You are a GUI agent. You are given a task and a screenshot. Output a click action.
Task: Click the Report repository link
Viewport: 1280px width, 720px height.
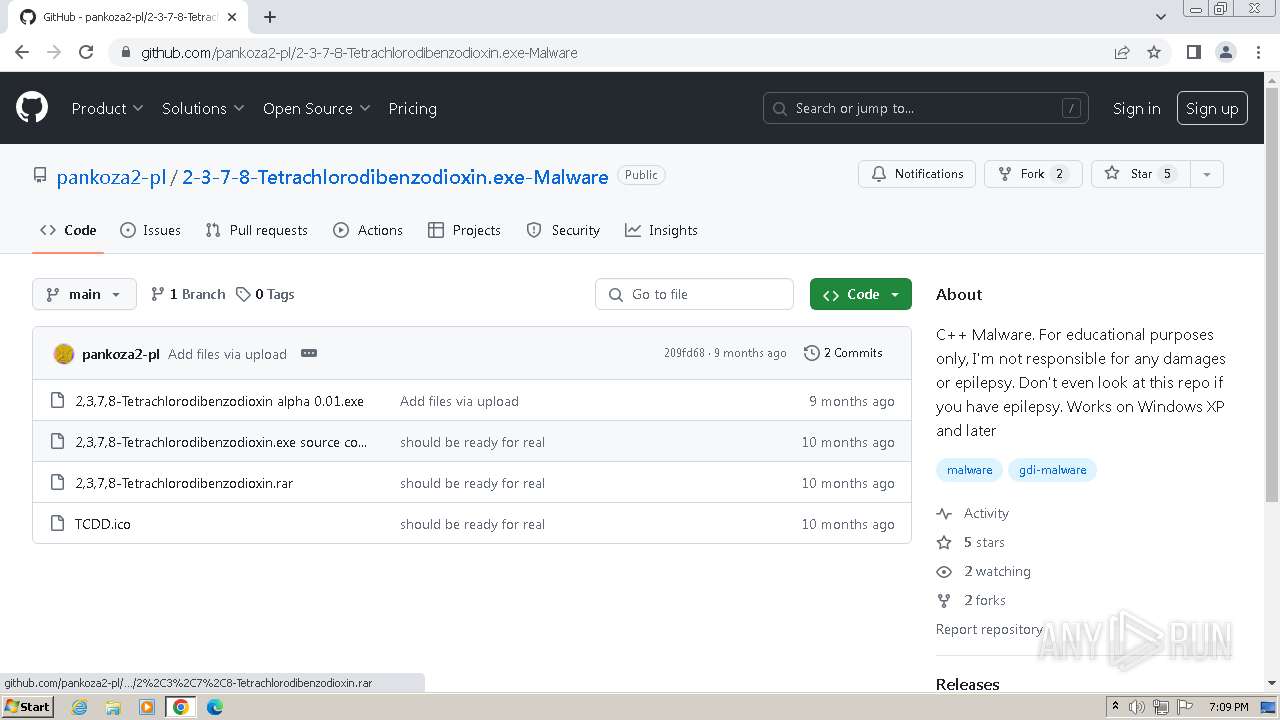click(989, 629)
